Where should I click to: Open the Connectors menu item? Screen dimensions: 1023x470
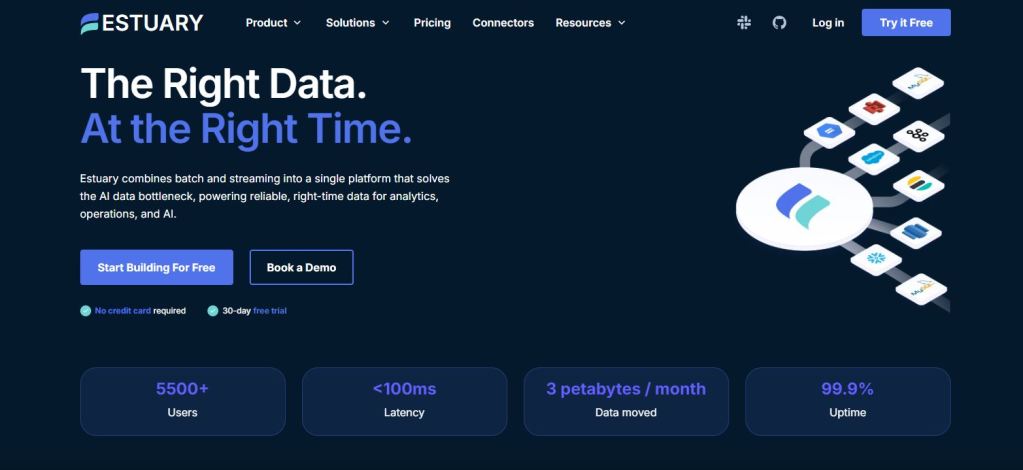pyautogui.click(x=503, y=23)
